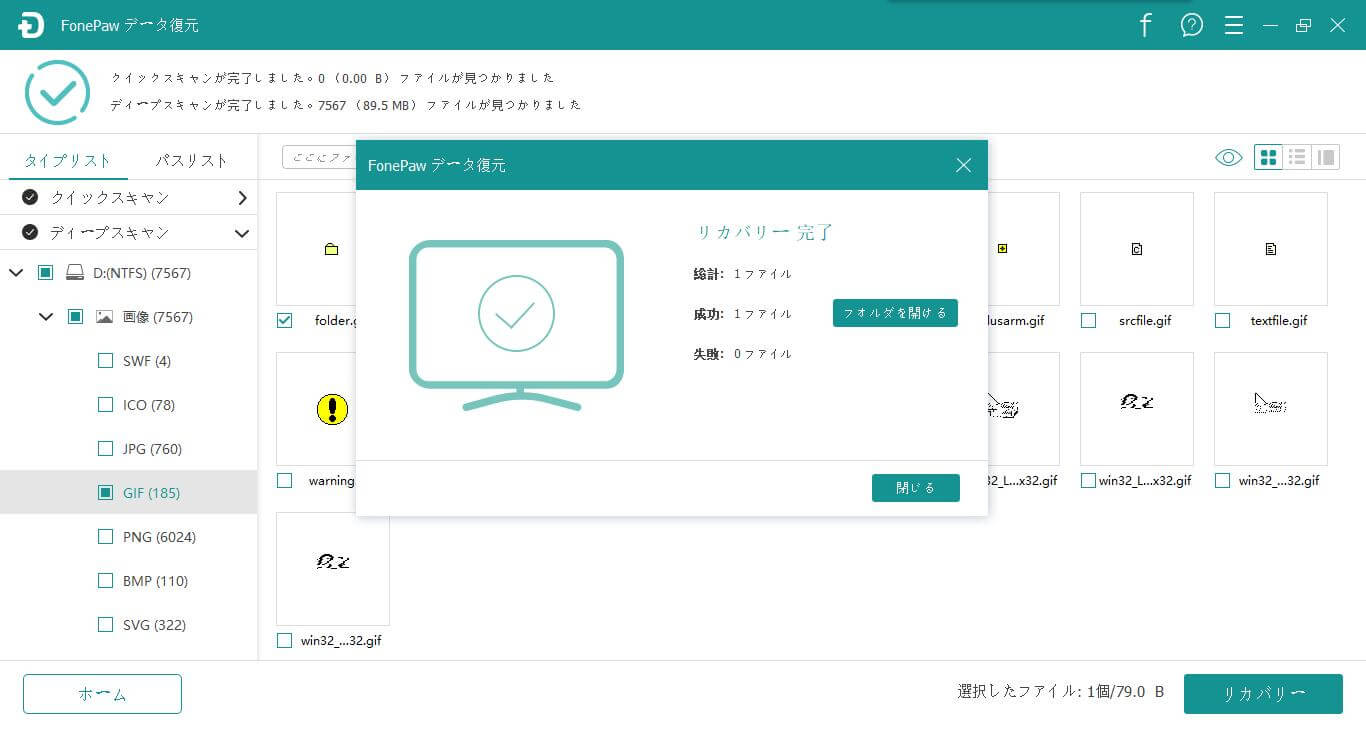
Task: Check the SVG (322) checkbox
Action: click(x=105, y=625)
